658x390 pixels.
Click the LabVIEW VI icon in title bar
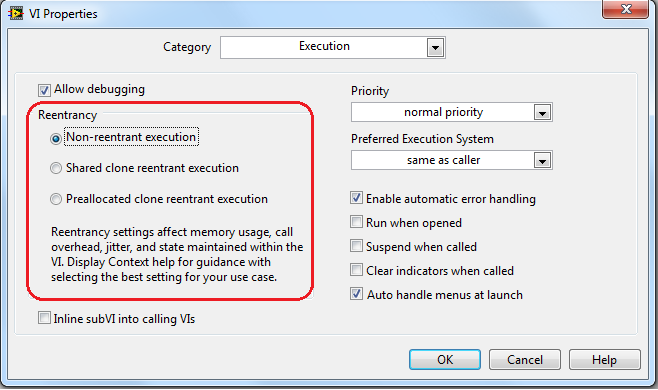(x=16, y=13)
